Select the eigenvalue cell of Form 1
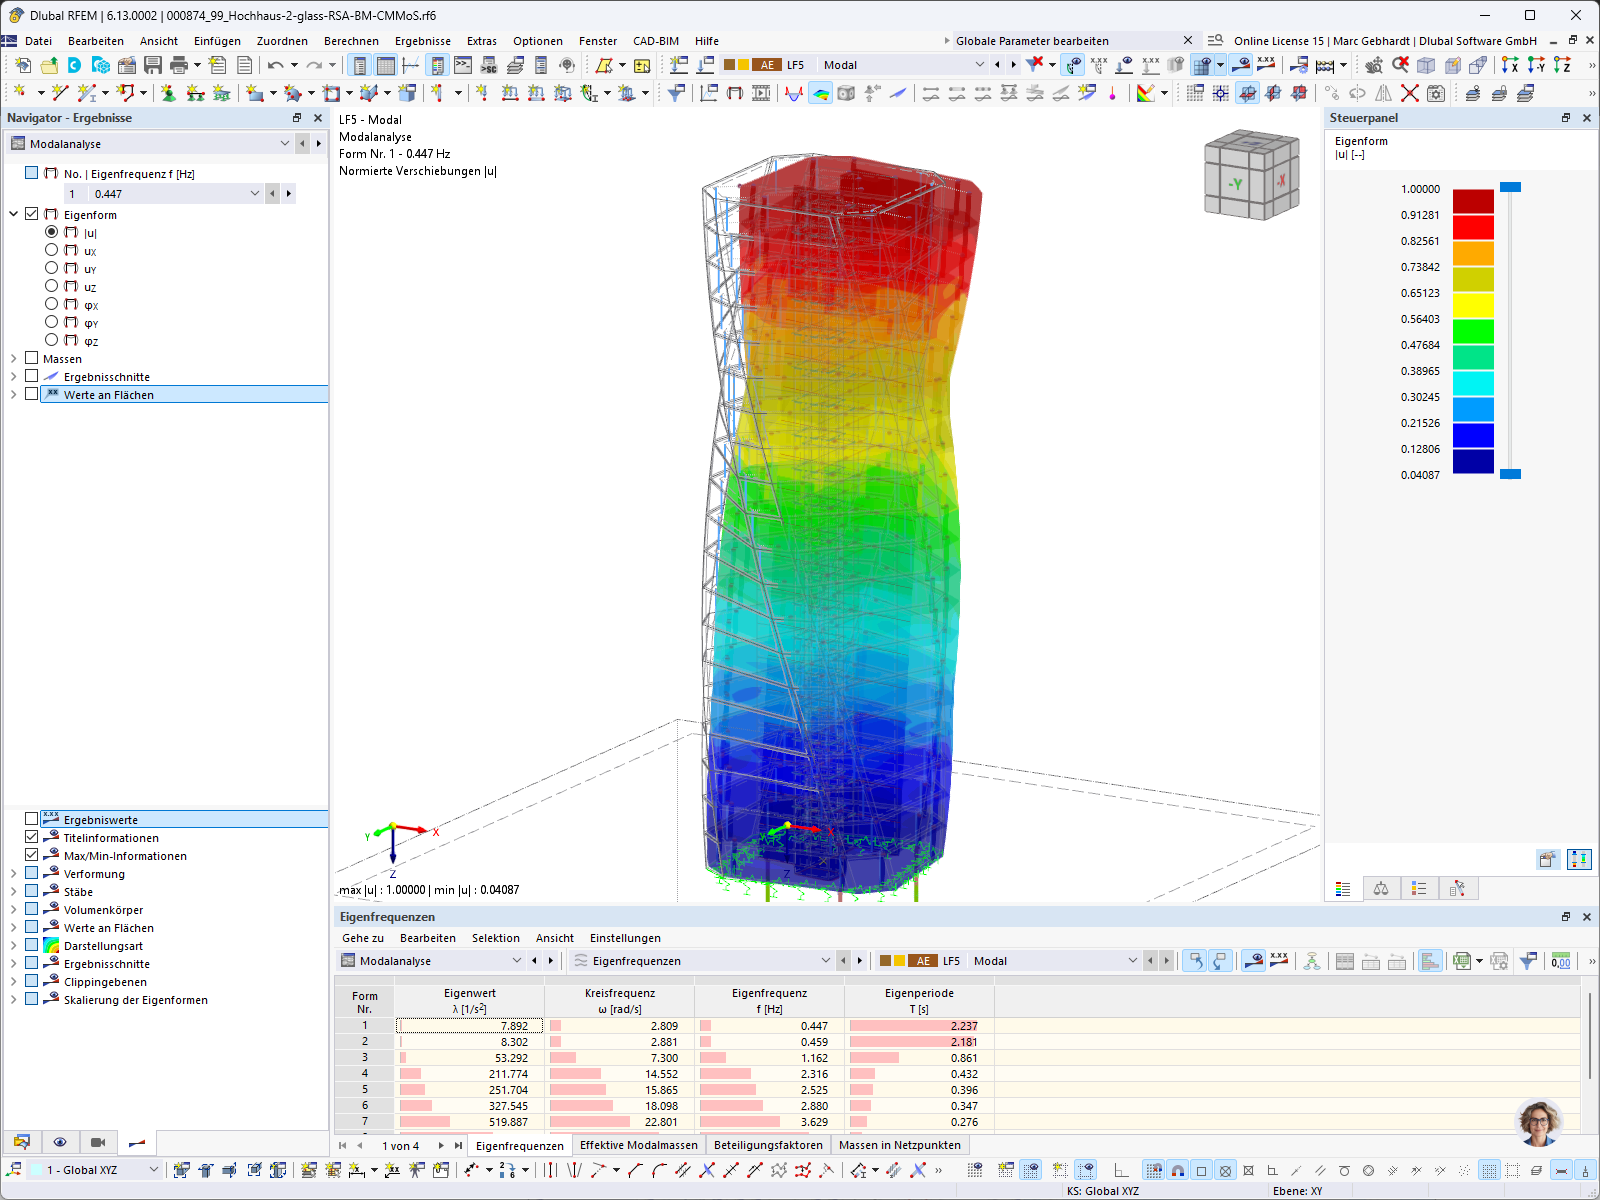Viewport: 1600px width, 1200px height. [470, 1025]
